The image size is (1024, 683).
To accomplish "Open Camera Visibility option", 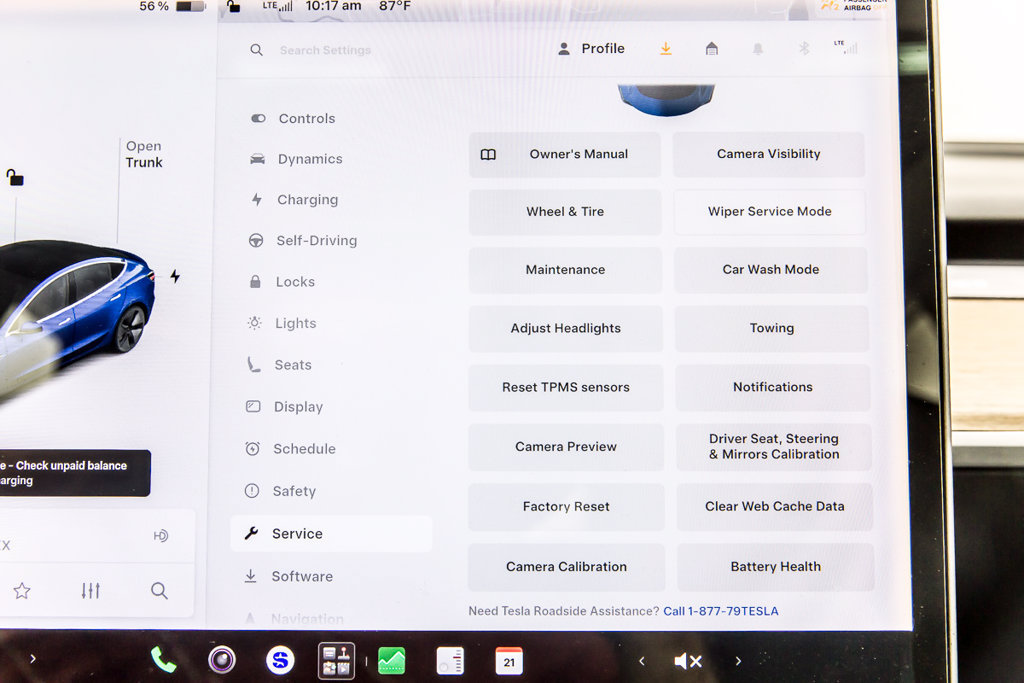I will [x=769, y=154].
